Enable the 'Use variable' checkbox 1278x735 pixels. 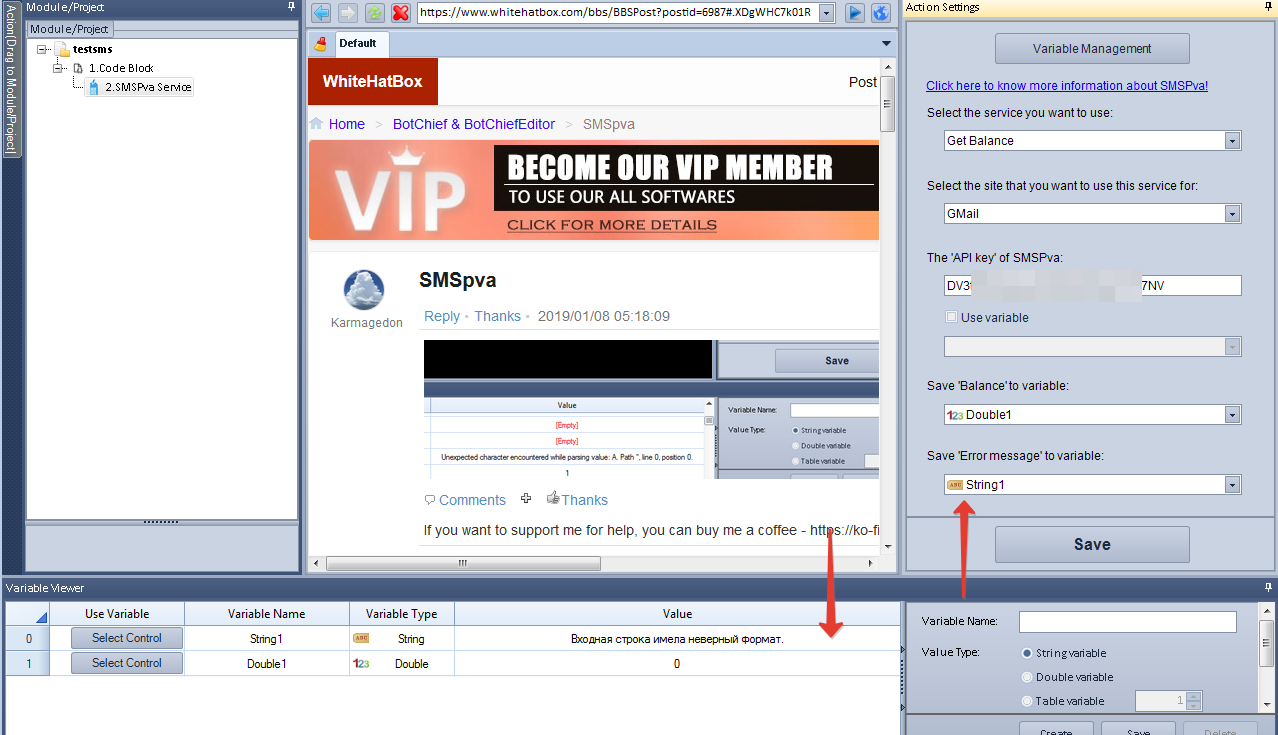(x=952, y=317)
